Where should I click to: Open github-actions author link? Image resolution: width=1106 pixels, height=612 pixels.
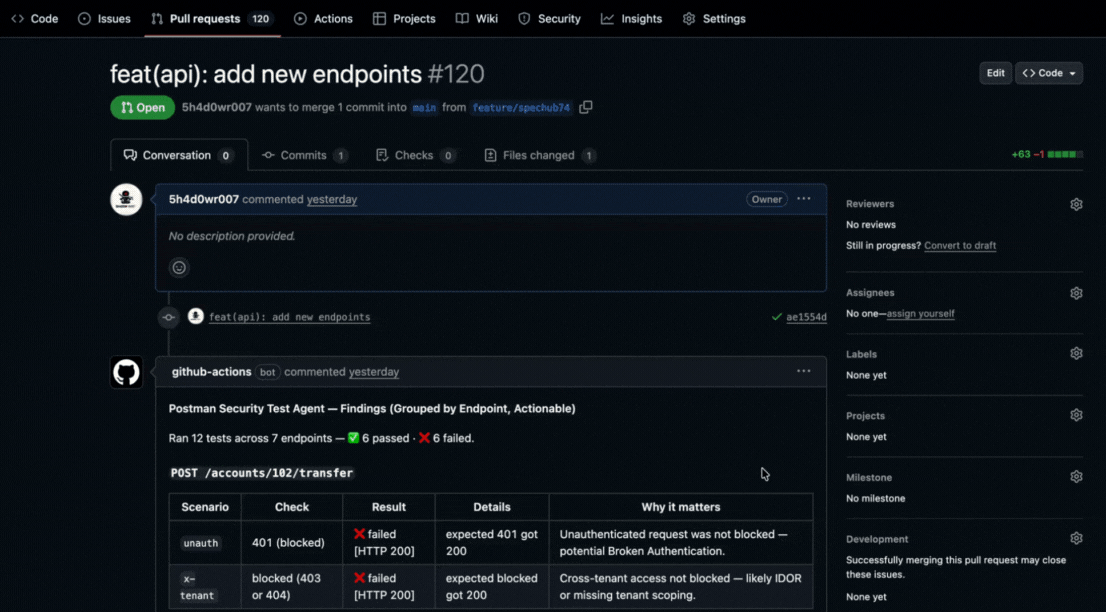(212, 372)
